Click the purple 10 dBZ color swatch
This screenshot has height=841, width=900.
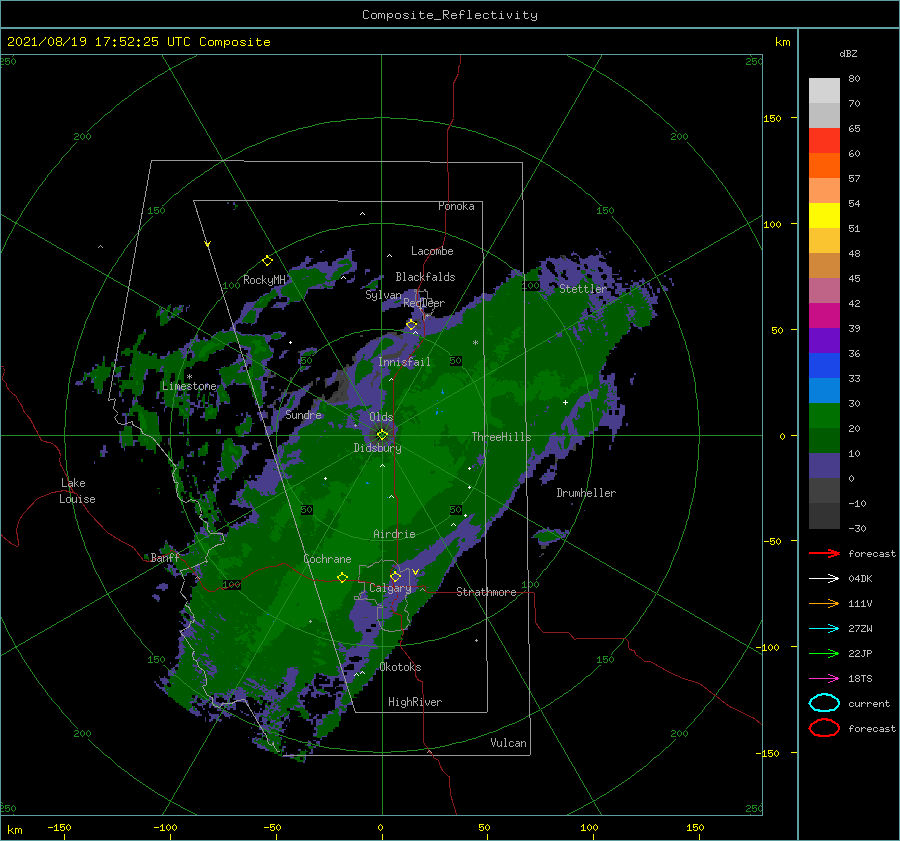point(824,466)
